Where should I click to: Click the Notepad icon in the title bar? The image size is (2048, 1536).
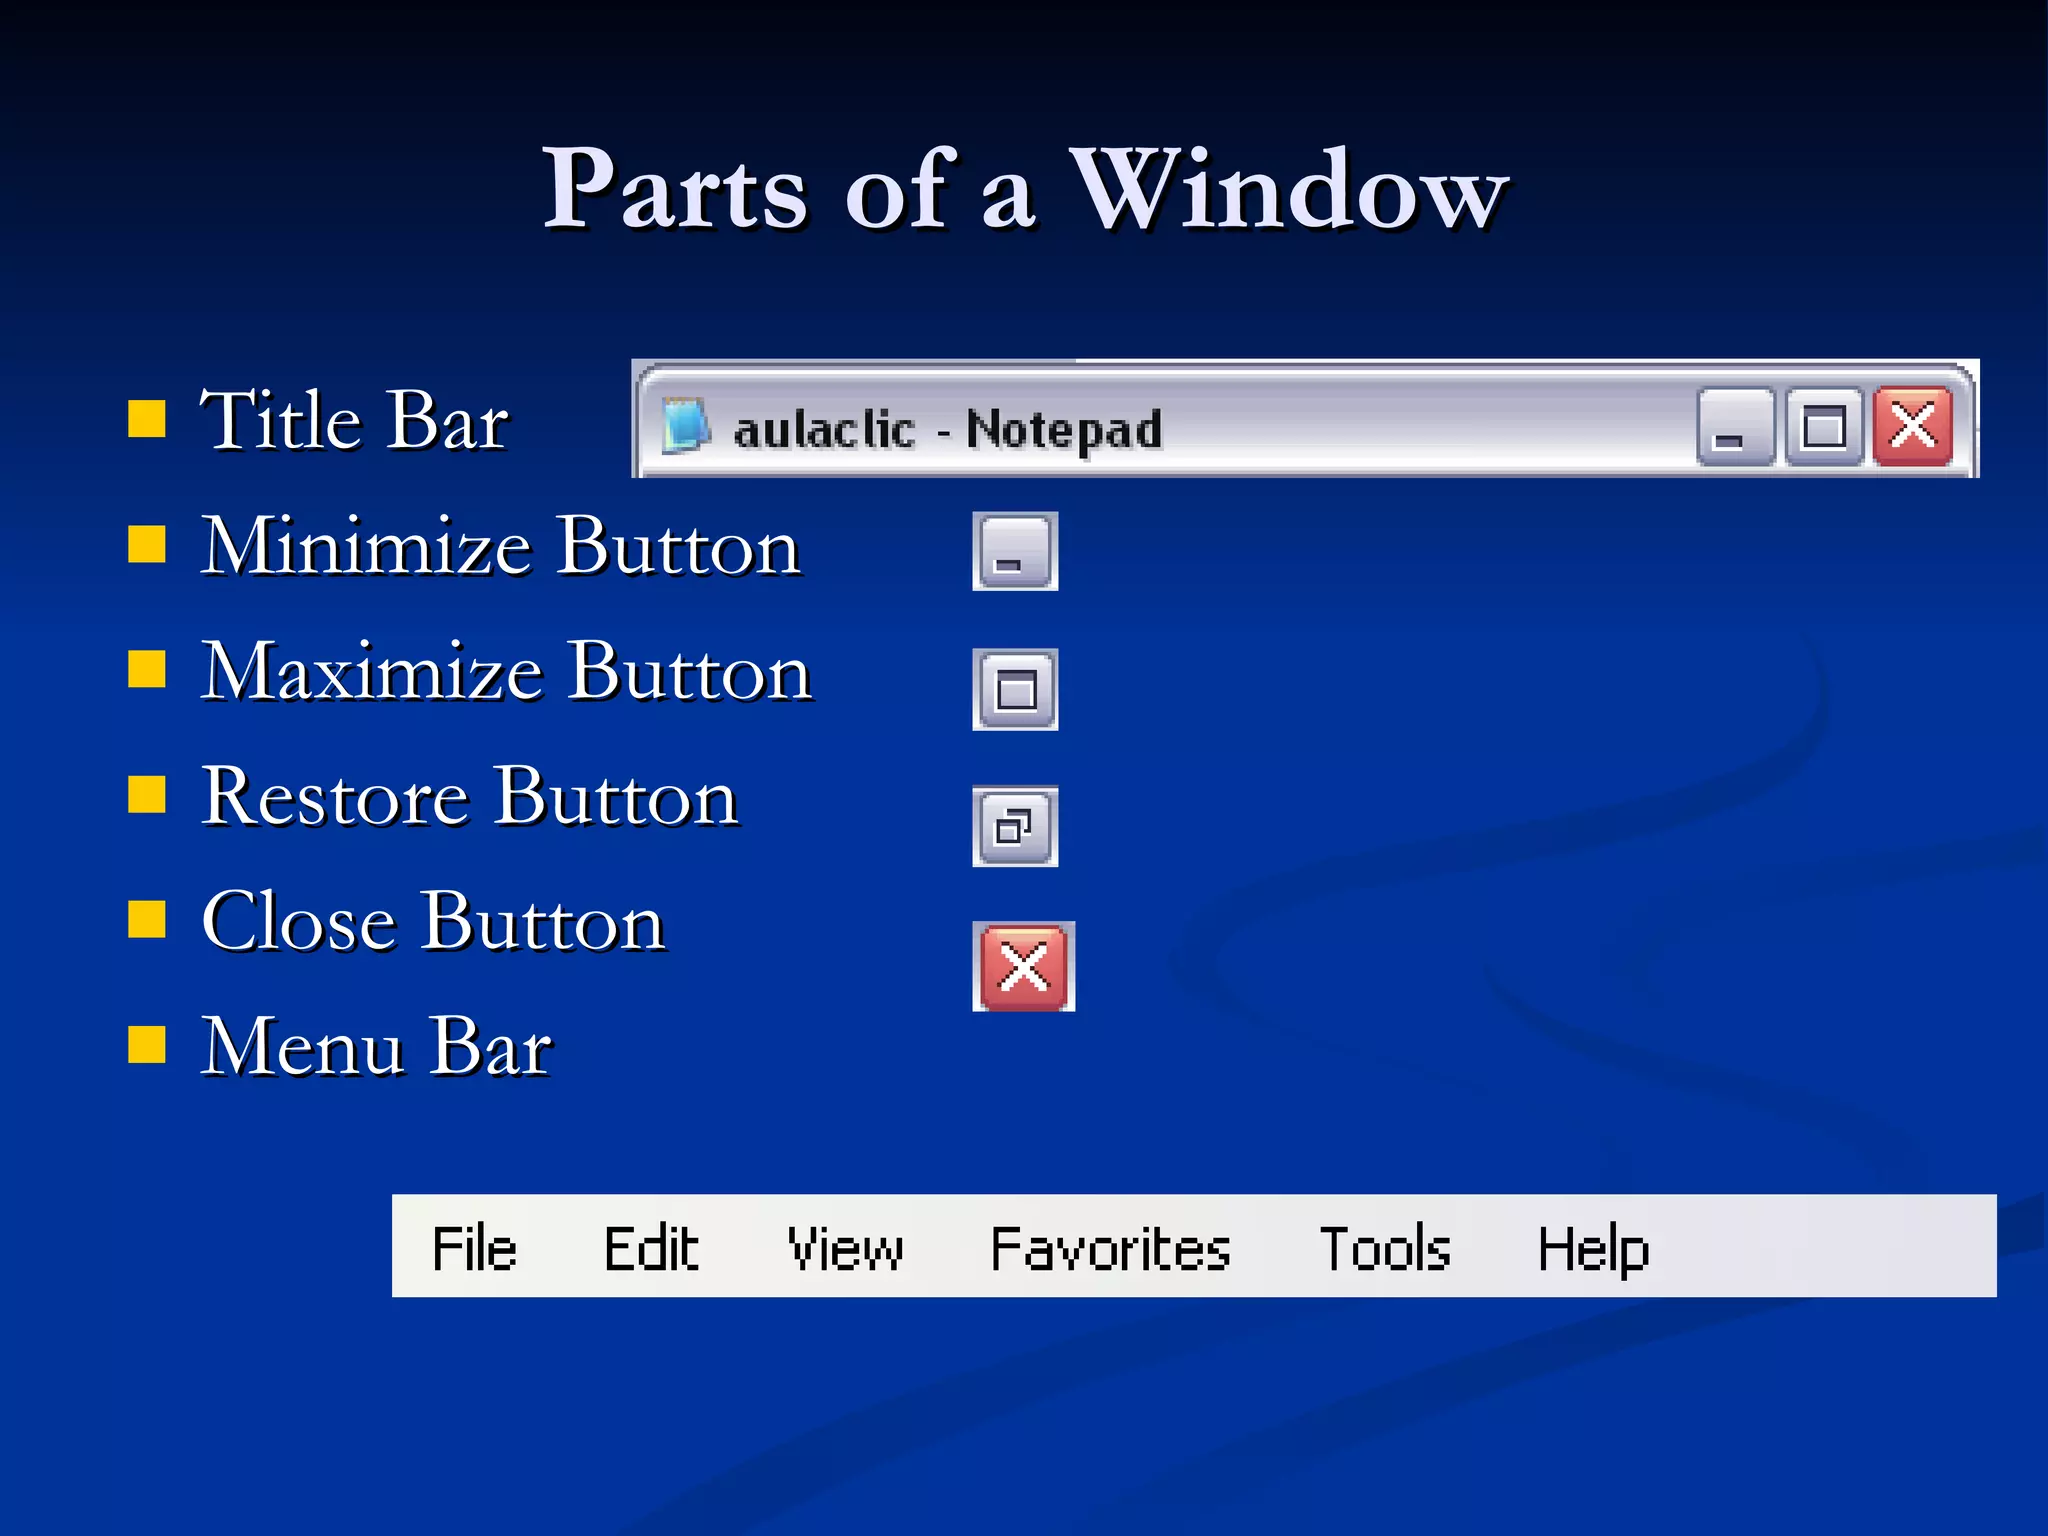686,425
